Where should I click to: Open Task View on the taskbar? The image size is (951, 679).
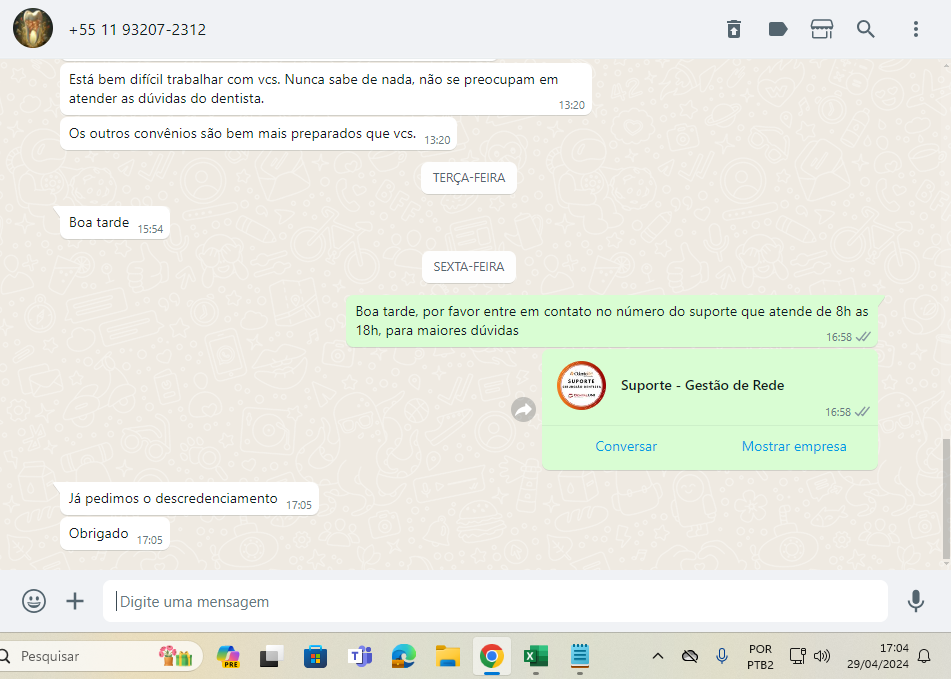272,656
